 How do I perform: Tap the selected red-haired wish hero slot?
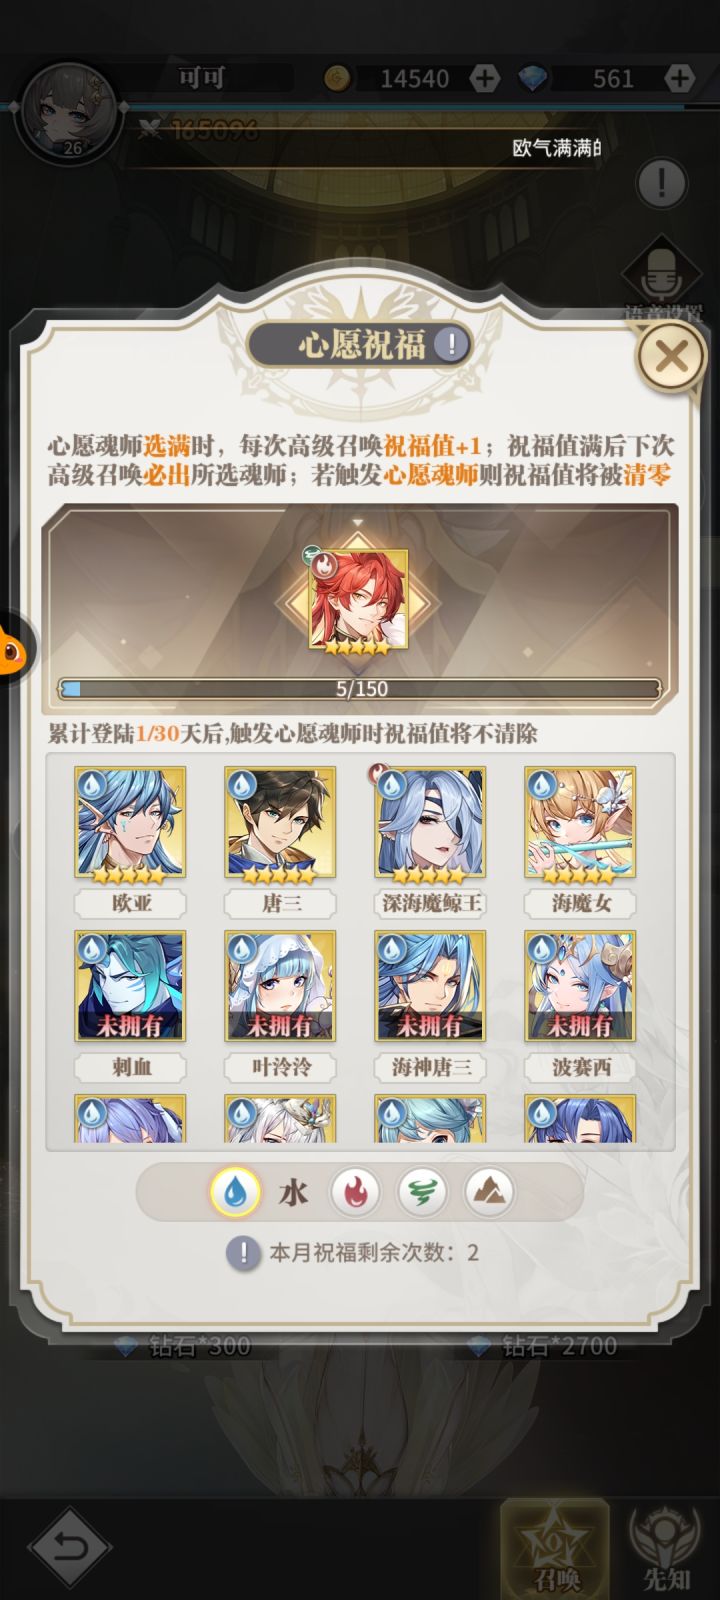358,601
